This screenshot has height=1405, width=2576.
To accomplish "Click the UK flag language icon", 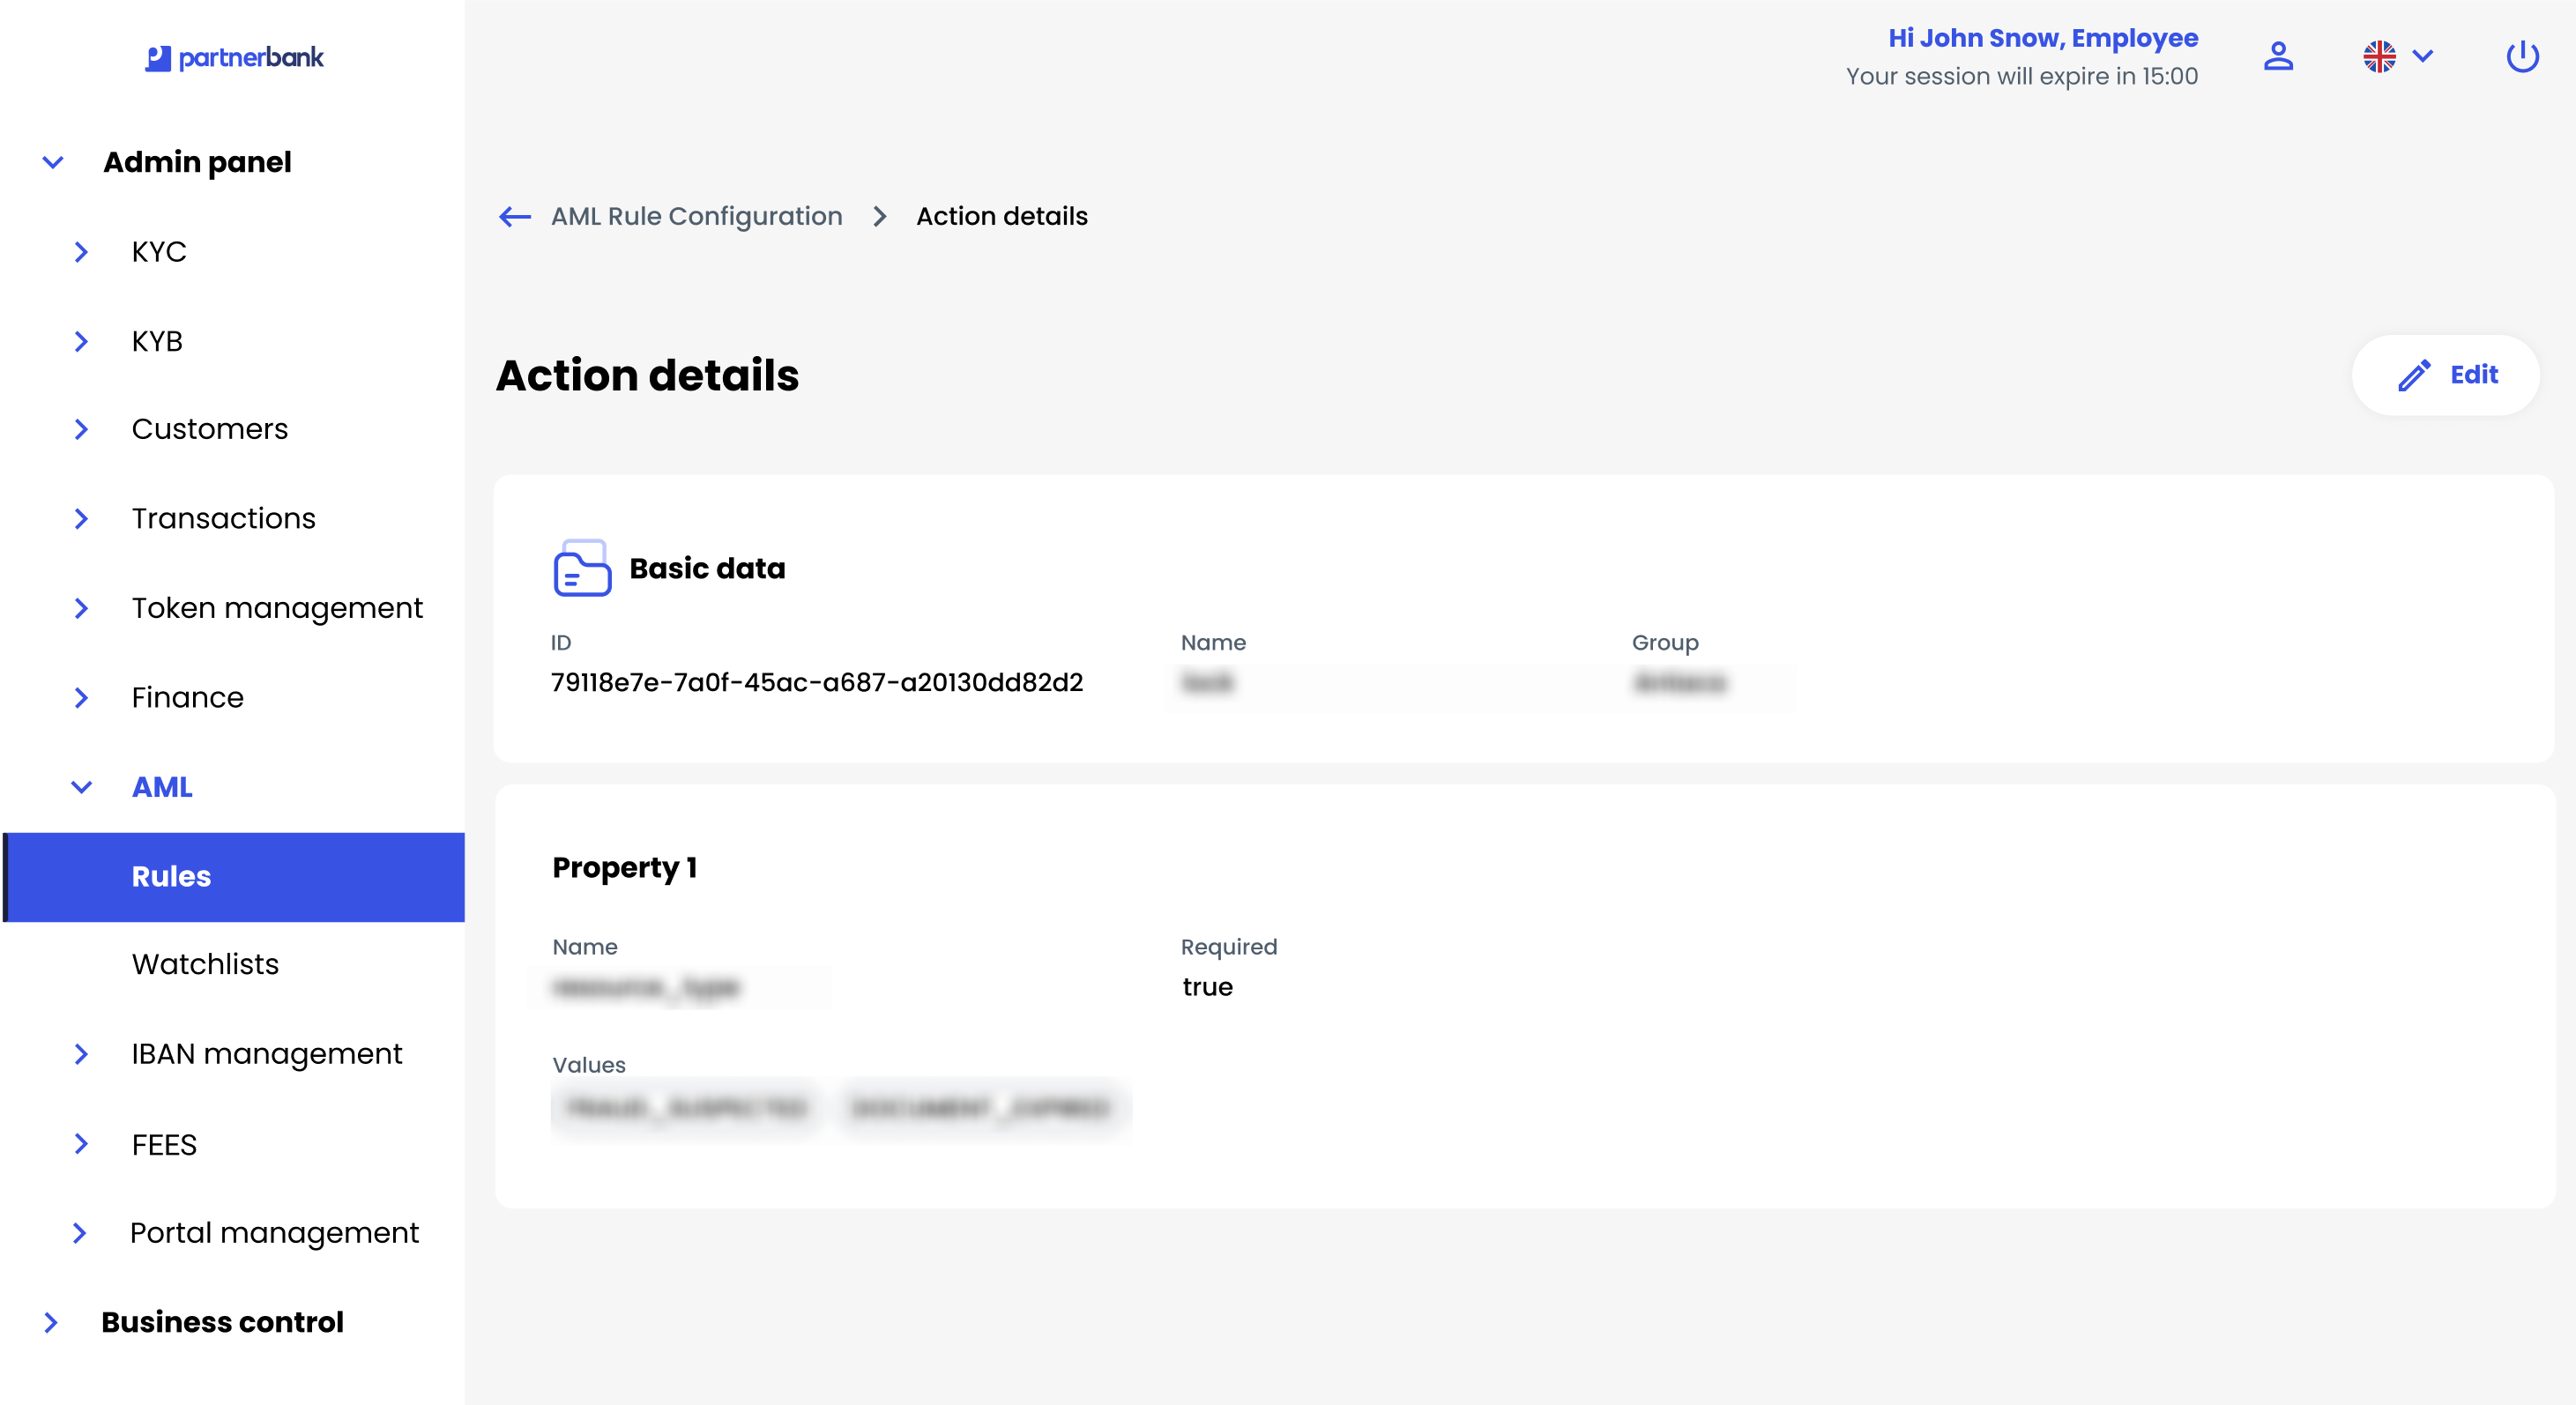I will pos(2379,56).
